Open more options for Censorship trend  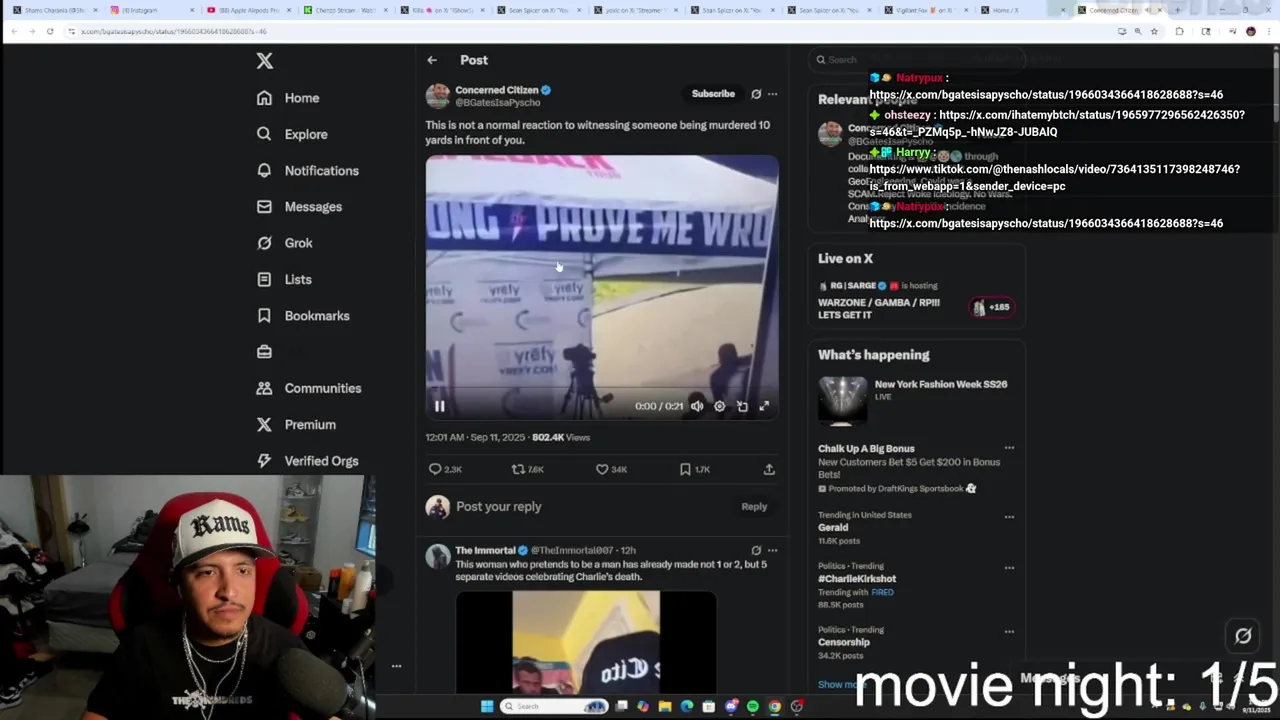pos(1009,630)
